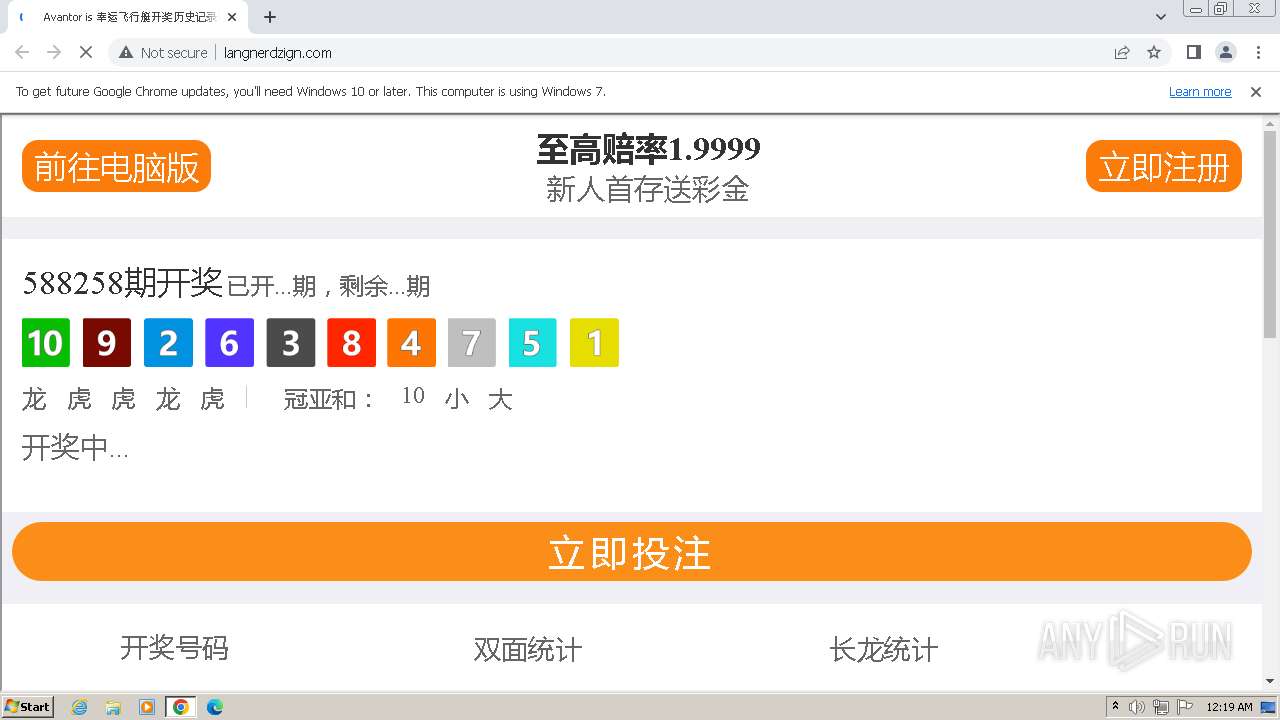Click the address bar URL langnerdzign.com
Image resolution: width=1280 pixels, height=720 pixels.
click(278, 52)
